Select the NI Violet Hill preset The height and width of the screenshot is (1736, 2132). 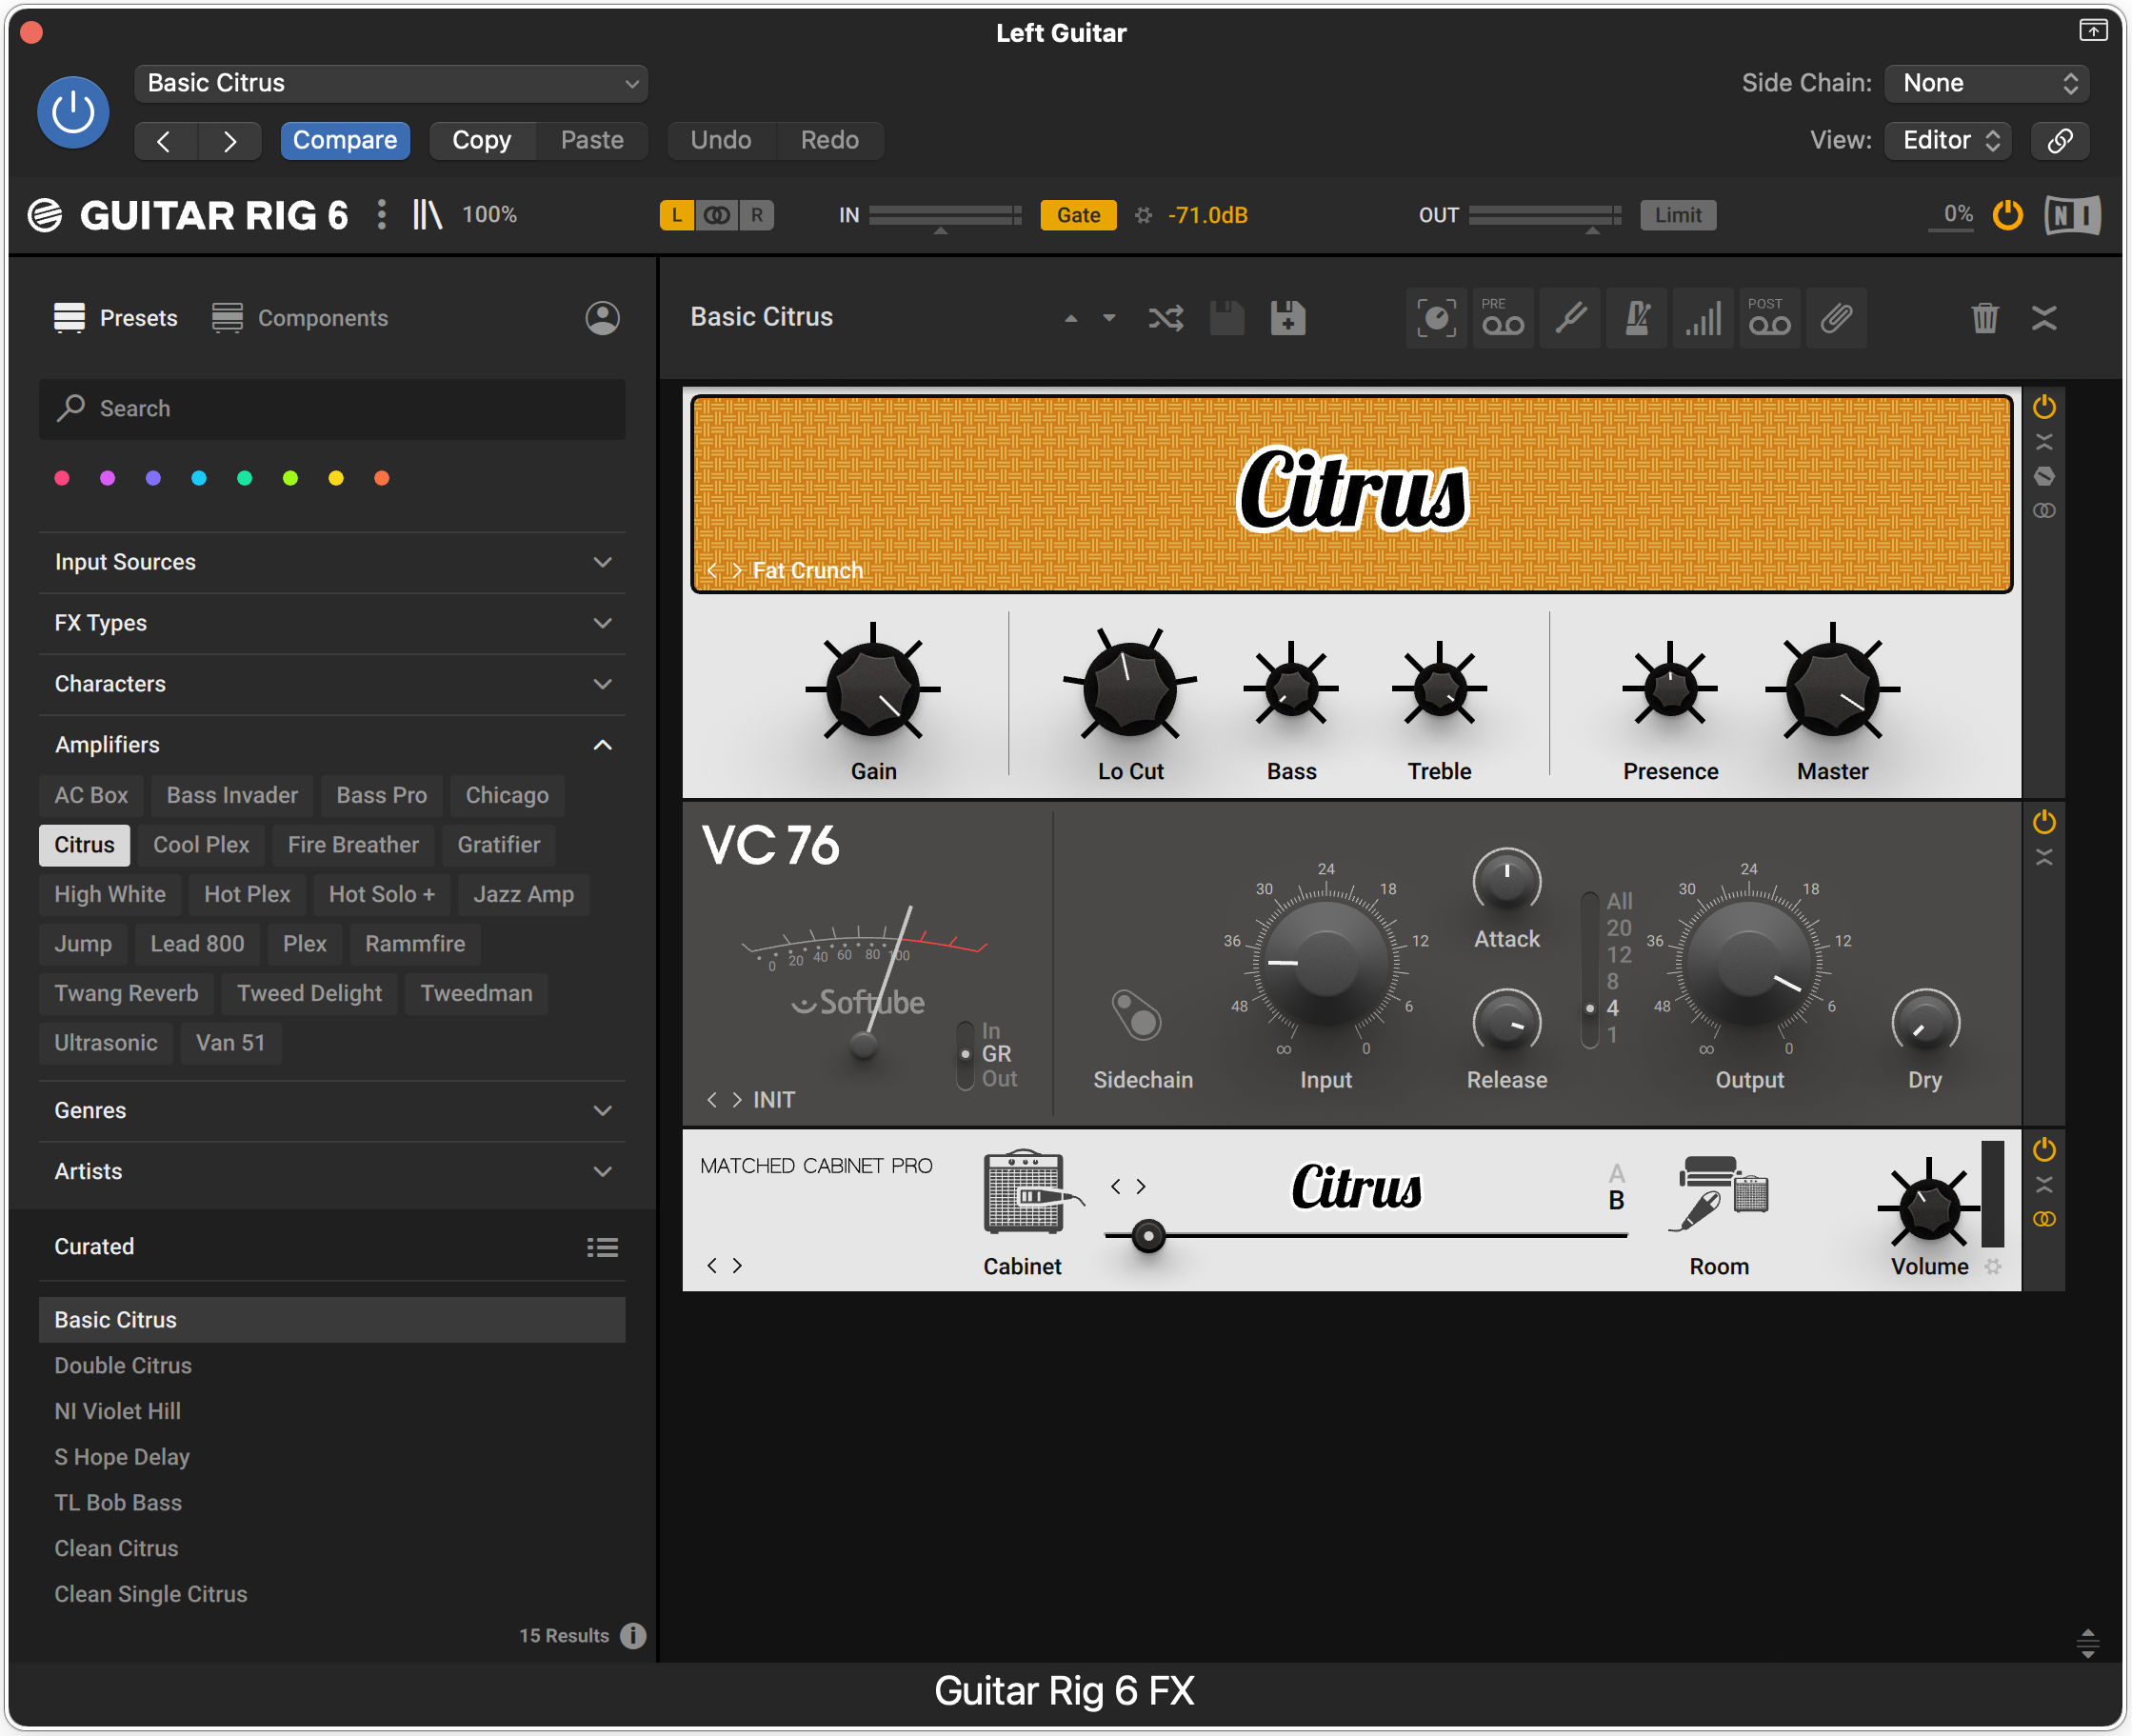tap(332, 1411)
